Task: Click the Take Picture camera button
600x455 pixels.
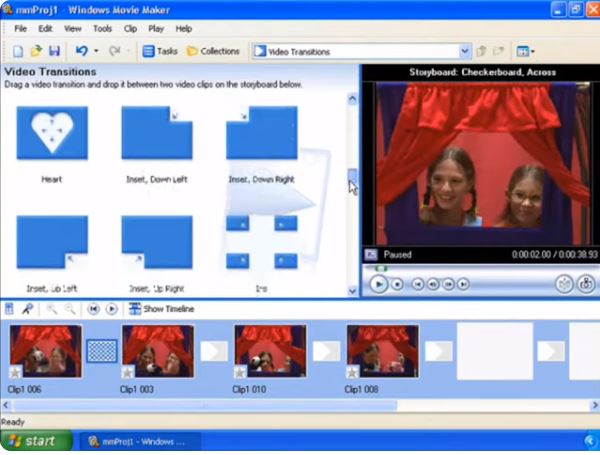Action: pyautogui.click(x=586, y=284)
